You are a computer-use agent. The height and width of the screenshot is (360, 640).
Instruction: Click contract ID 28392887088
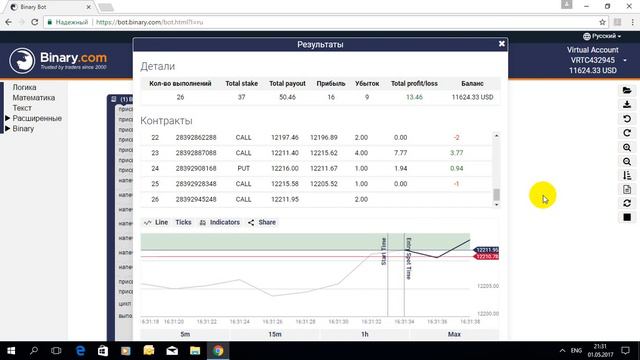(x=196, y=153)
